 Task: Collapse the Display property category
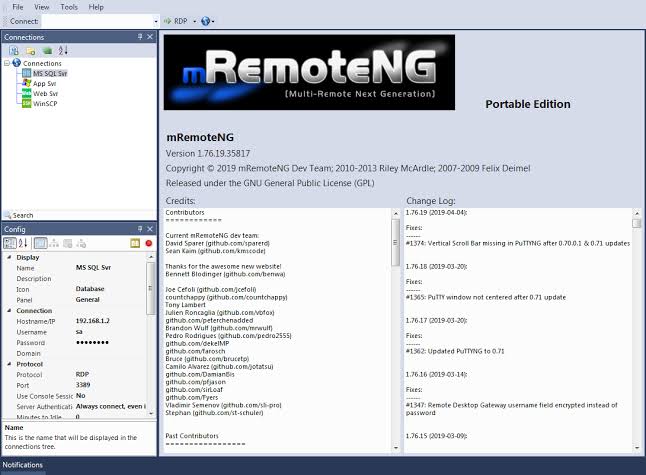9,257
